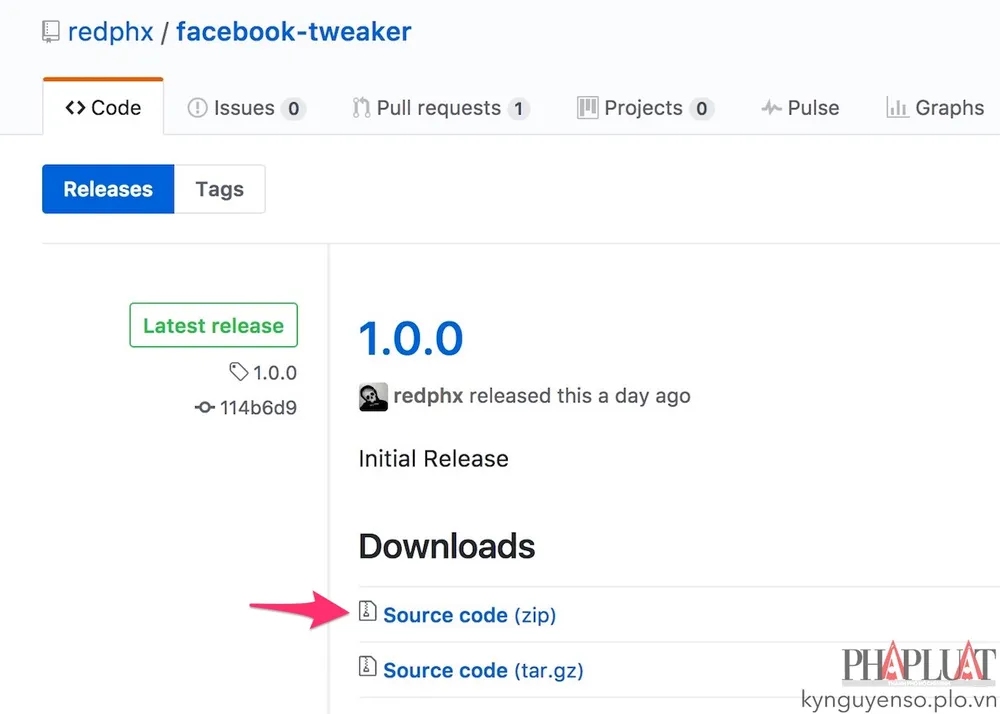
Task: Toggle the Releases view
Action: point(107,188)
